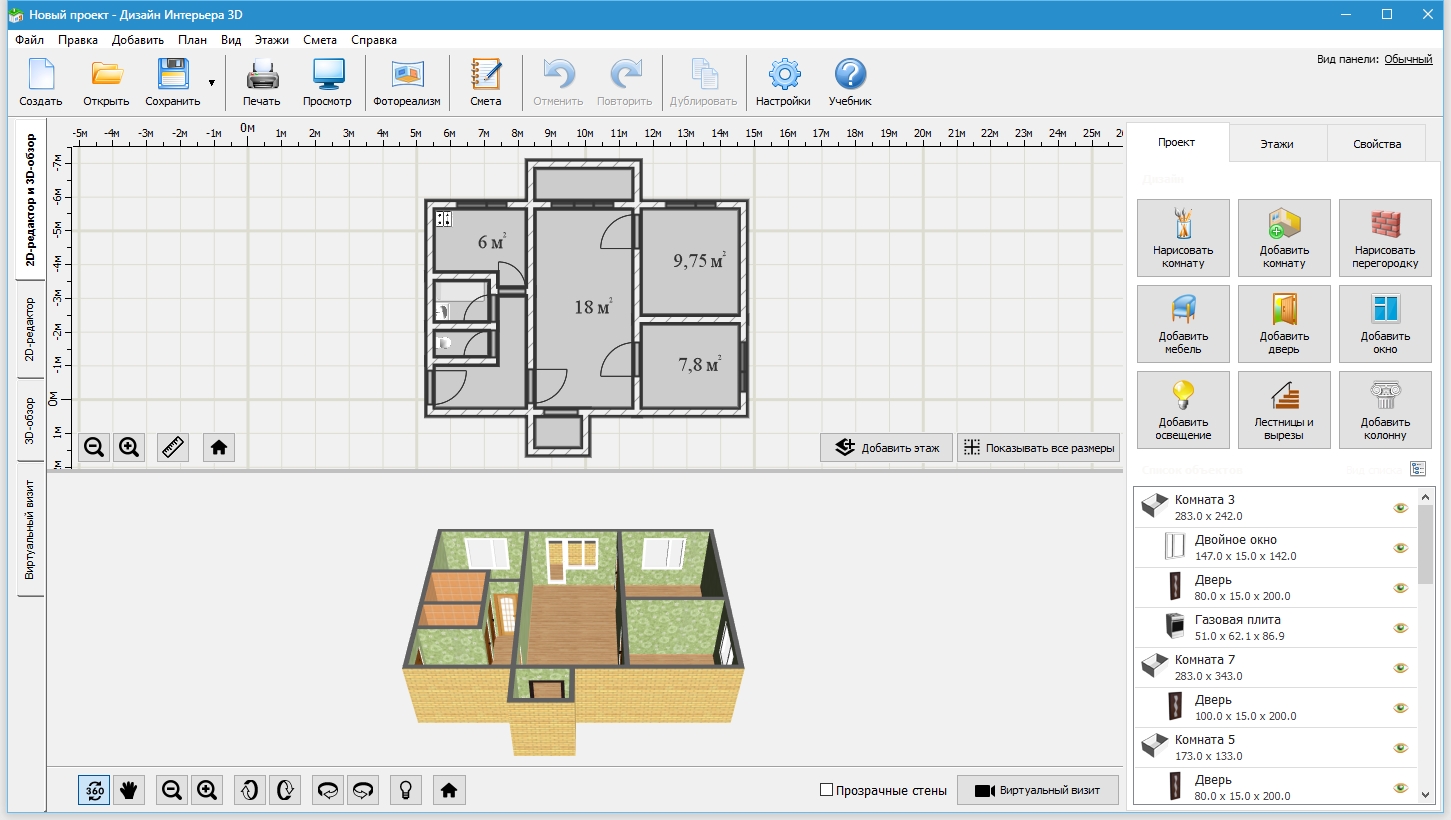
Task: Click Добавить этаж button
Action: 886,448
